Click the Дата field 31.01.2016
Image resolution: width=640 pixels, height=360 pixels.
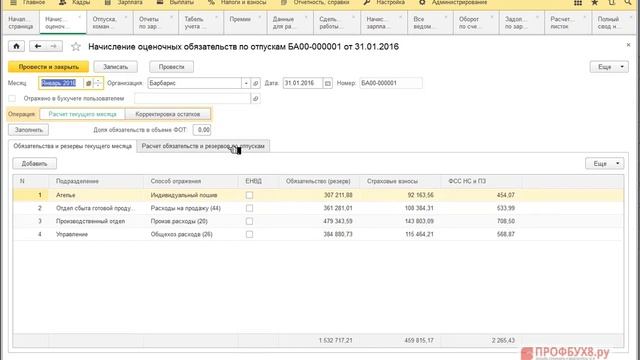302,83
